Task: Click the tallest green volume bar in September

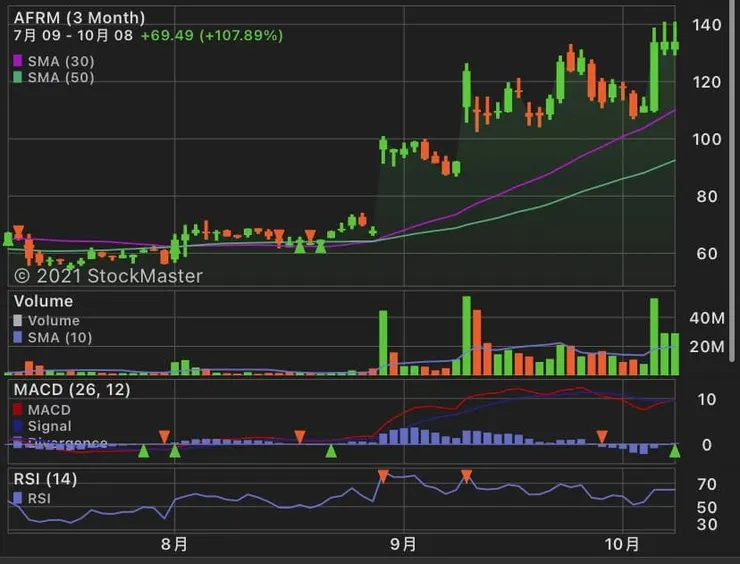Action: pos(466,336)
